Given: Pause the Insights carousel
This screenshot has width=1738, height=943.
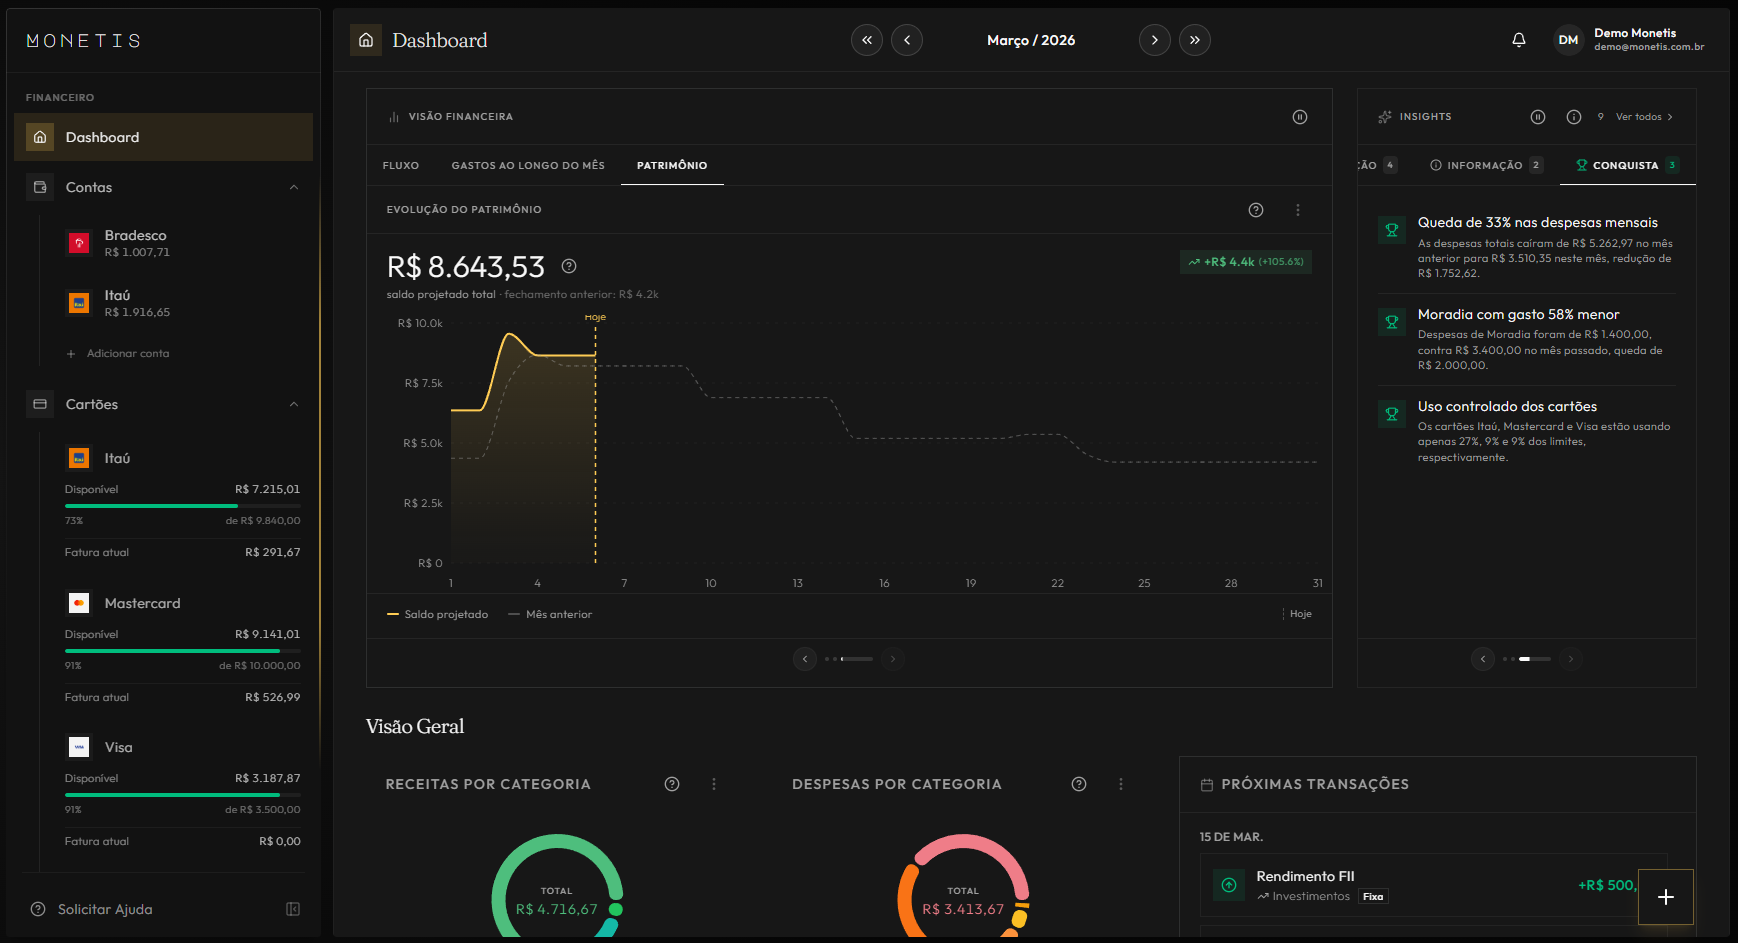Looking at the screenshot, I should pyautogui.click(x=1537, y=117).
